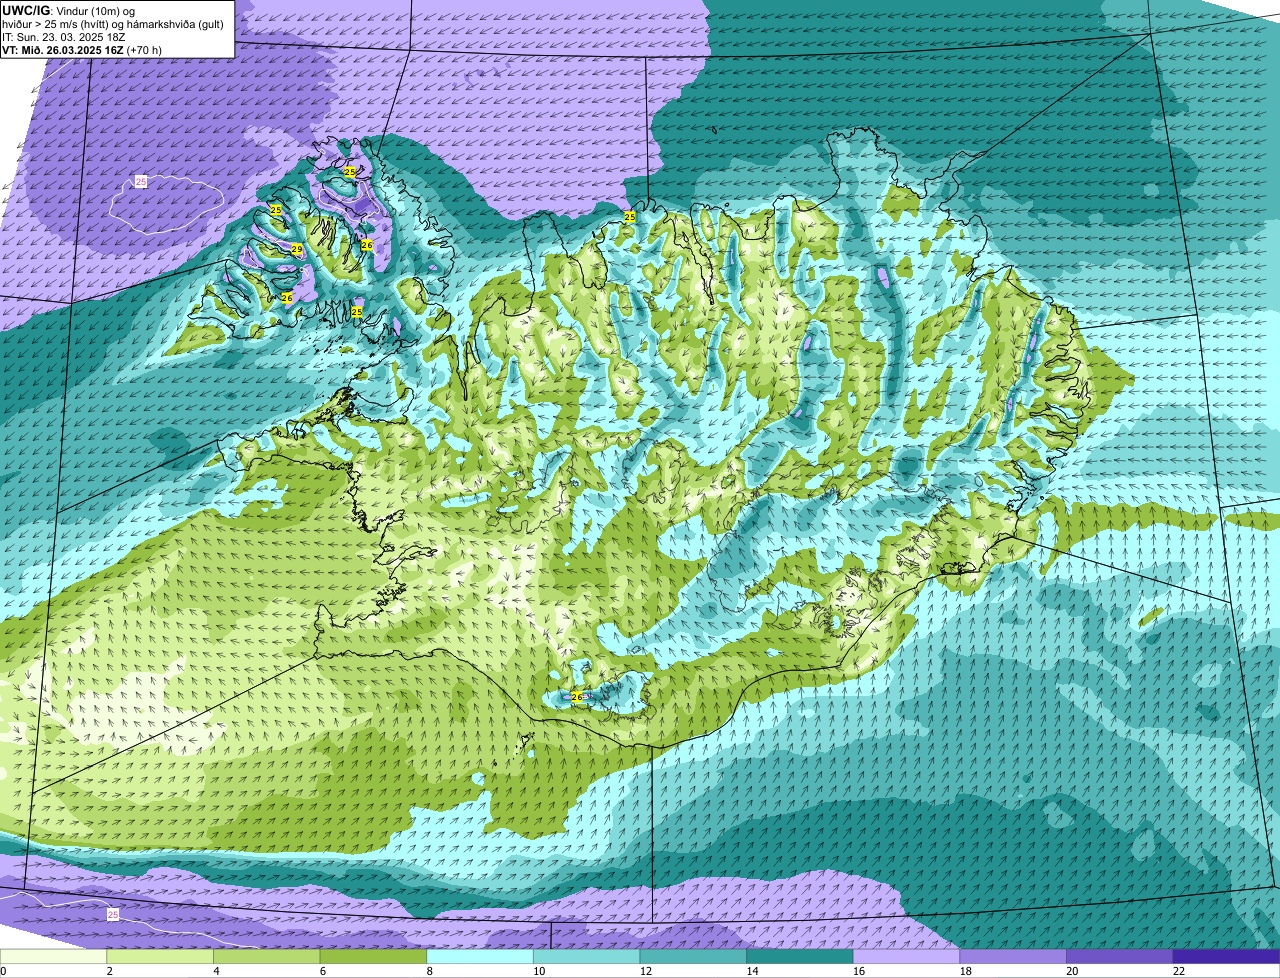Click the "8" value on the legend scale
This screenshot has width=1280, height=978.
click(429, 971)
